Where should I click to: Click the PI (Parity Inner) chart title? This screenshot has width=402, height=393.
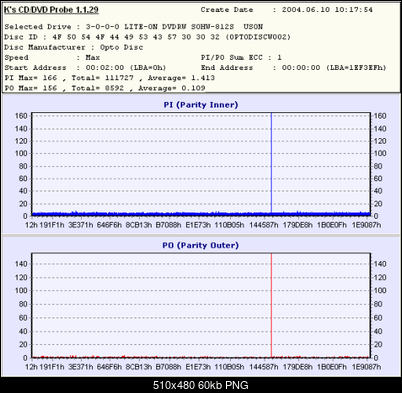201,105
